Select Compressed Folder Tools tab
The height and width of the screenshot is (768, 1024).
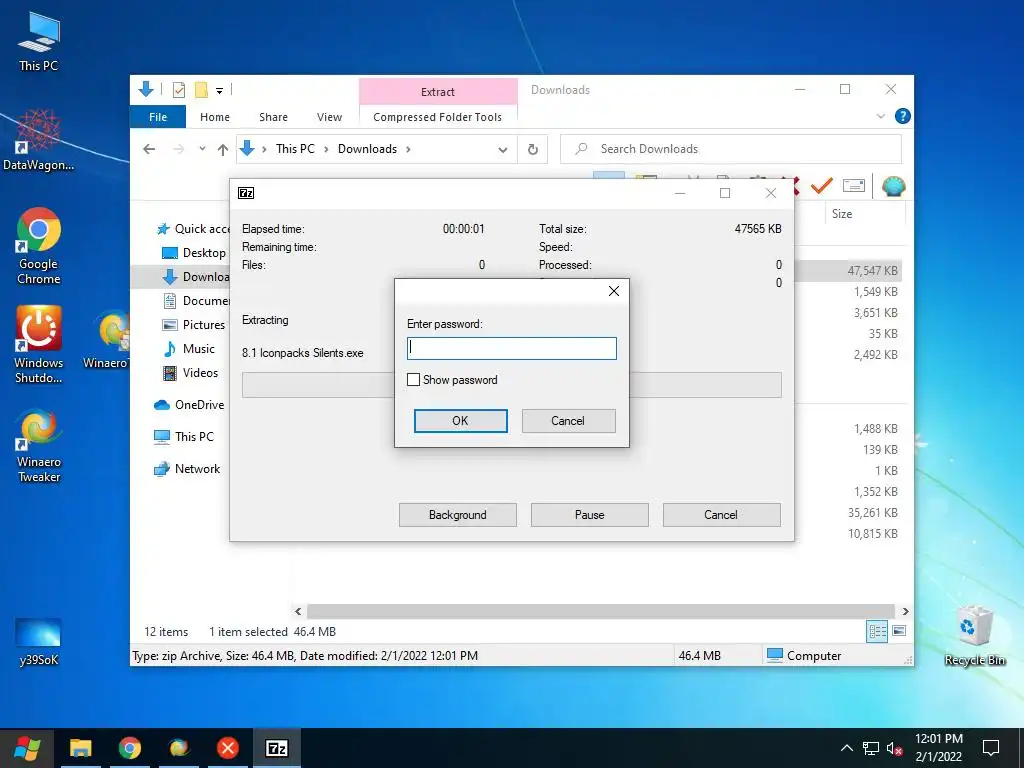[x=438, y=117]
